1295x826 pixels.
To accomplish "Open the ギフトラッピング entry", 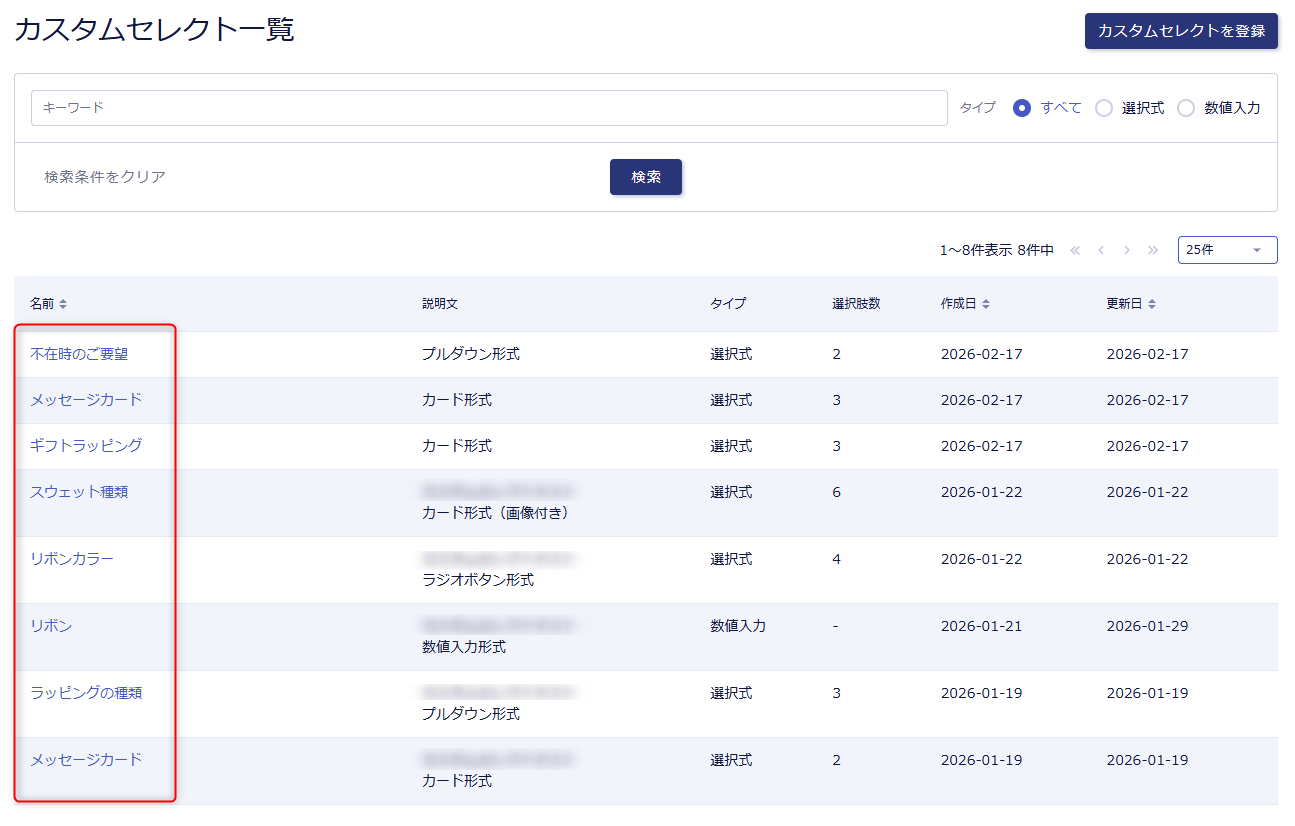I will (x=86, y=446).
